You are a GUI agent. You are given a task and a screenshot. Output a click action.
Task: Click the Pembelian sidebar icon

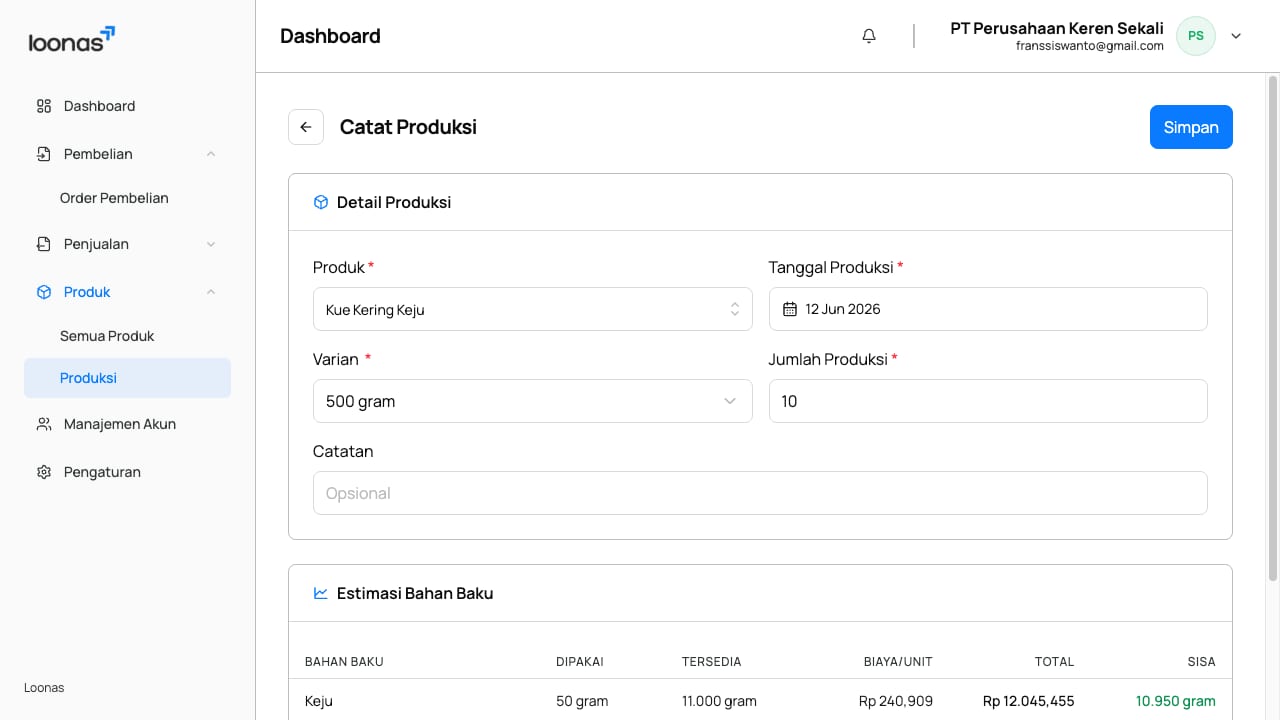[44, 154]
